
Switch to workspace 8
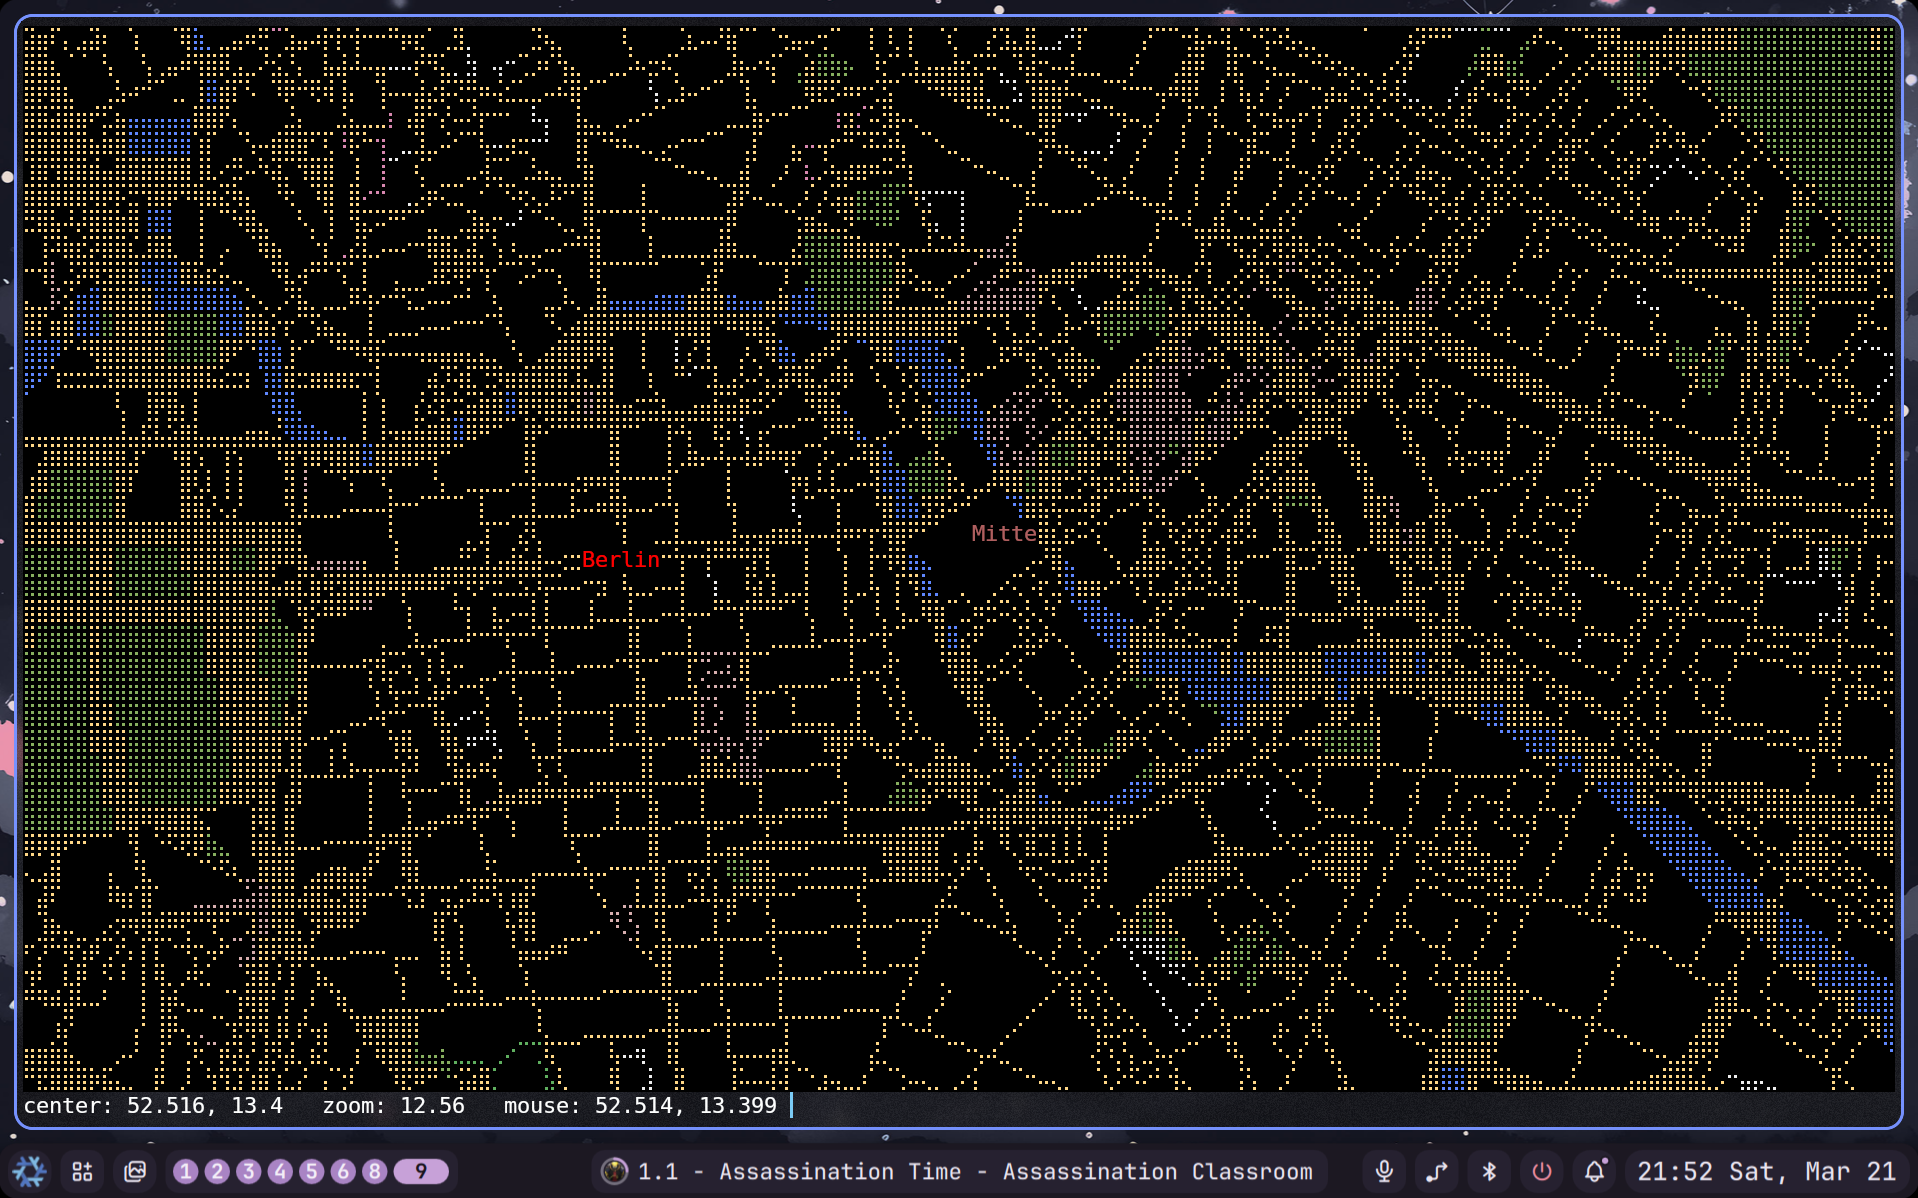375,1171
